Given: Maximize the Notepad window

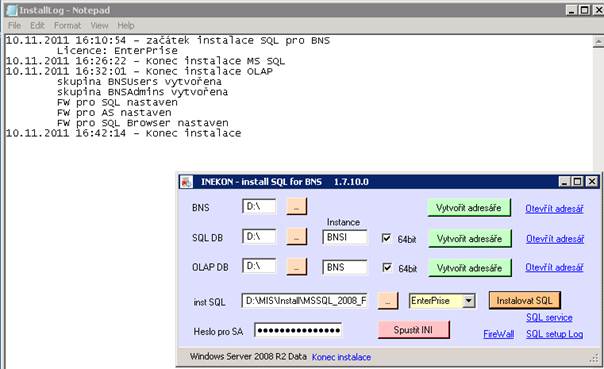Looking at the screenshot, I should [x=585, y=10].
